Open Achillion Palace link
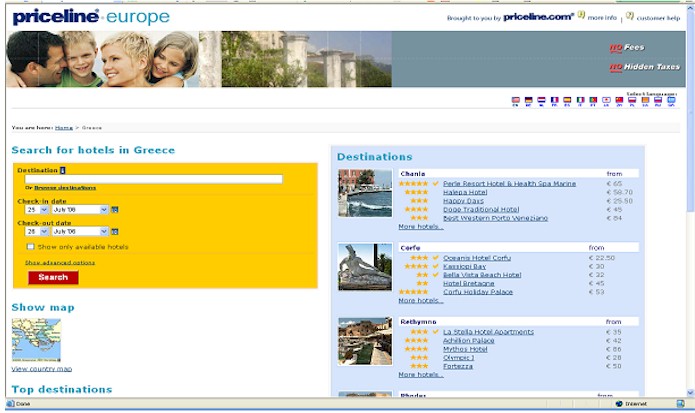 coord(469,340)
